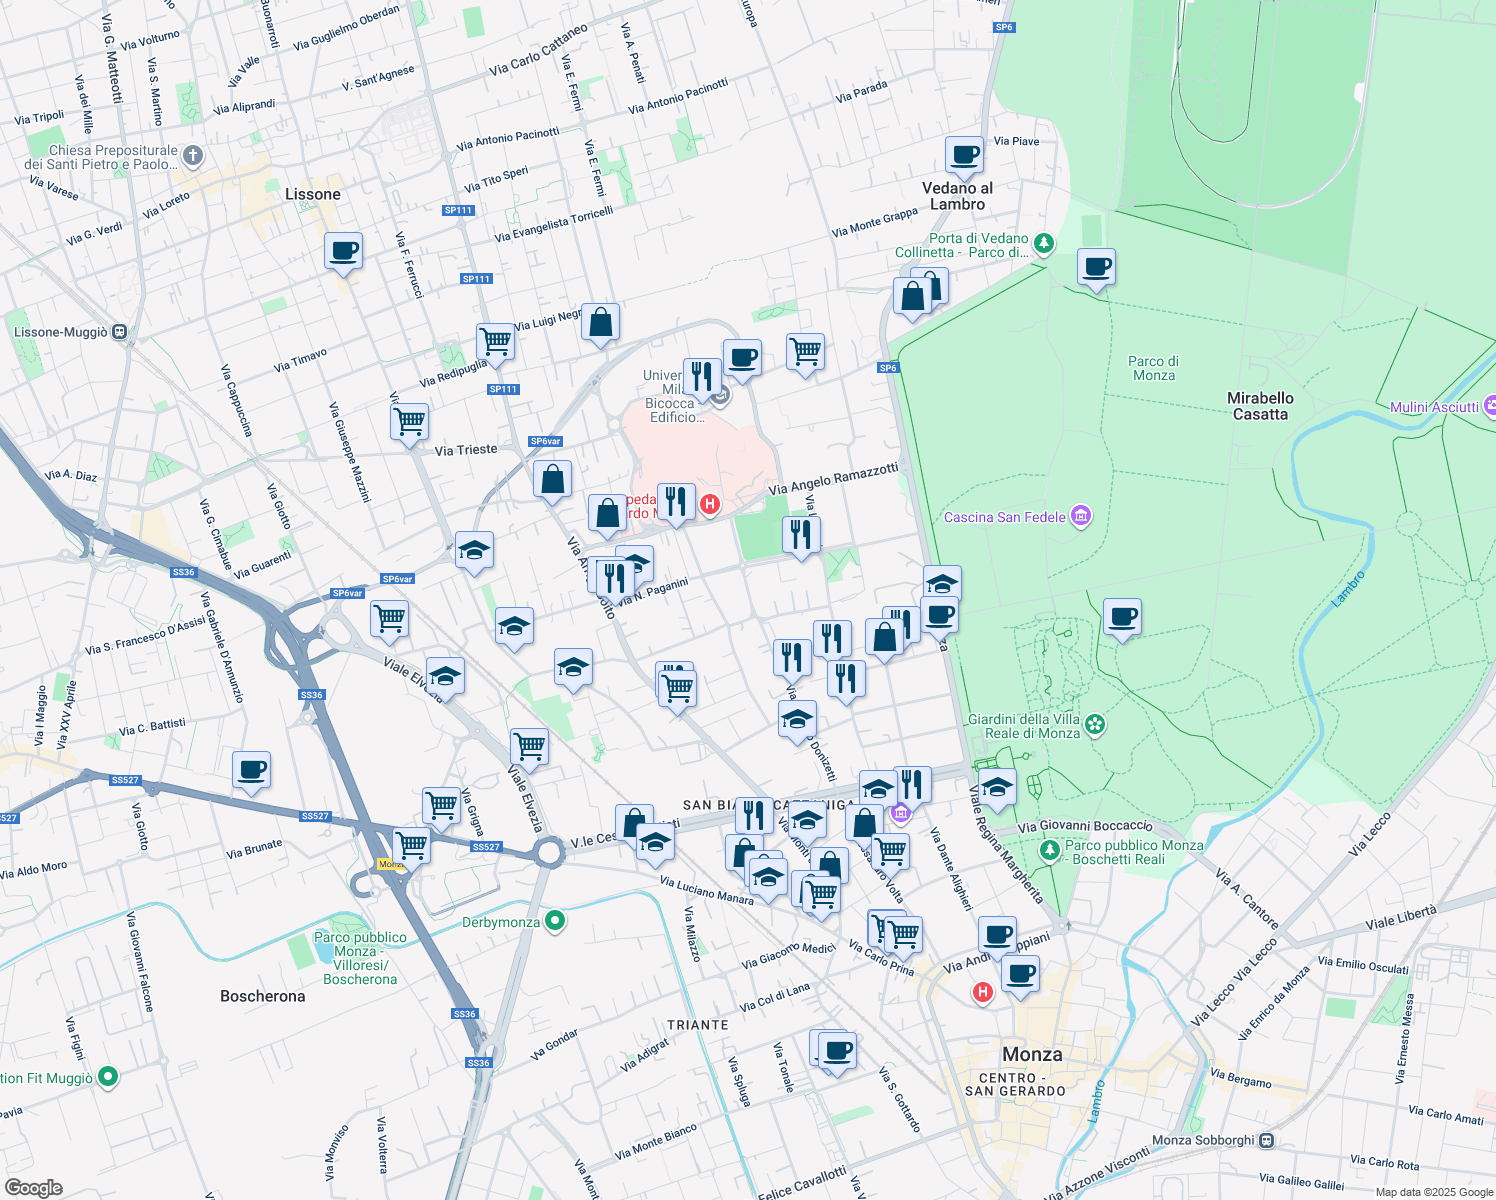Click the 'Cascina San Fedele' place label

coord(1005,517)
